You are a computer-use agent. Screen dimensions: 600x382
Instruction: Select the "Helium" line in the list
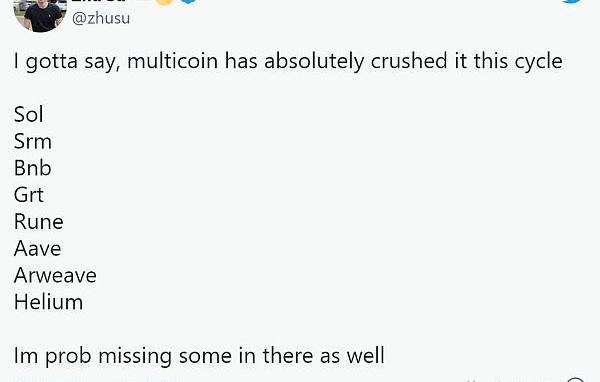pos(48,302)
